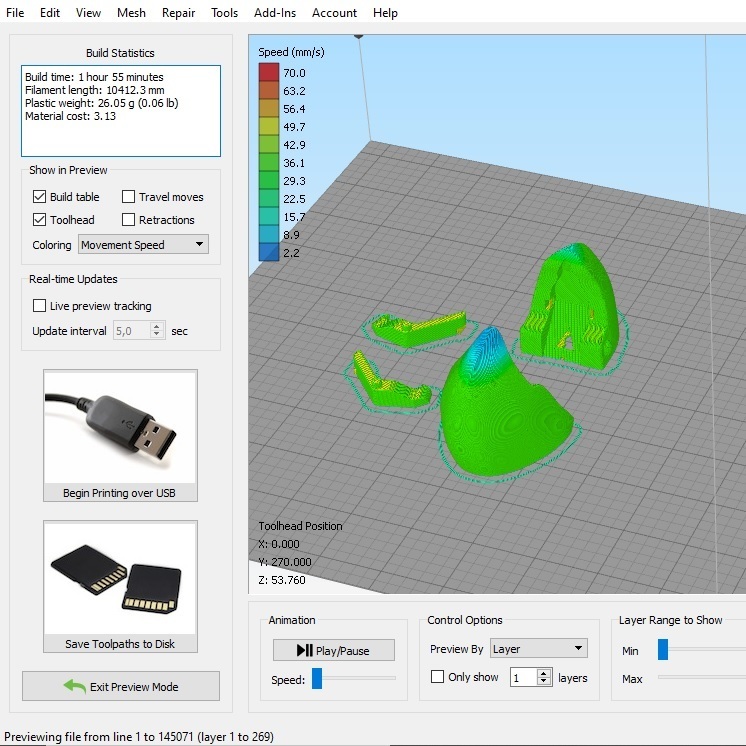Click the yellow 49.7 speed legend swatch
This screenshot has height=746, width=746.
tap(269, 126)
